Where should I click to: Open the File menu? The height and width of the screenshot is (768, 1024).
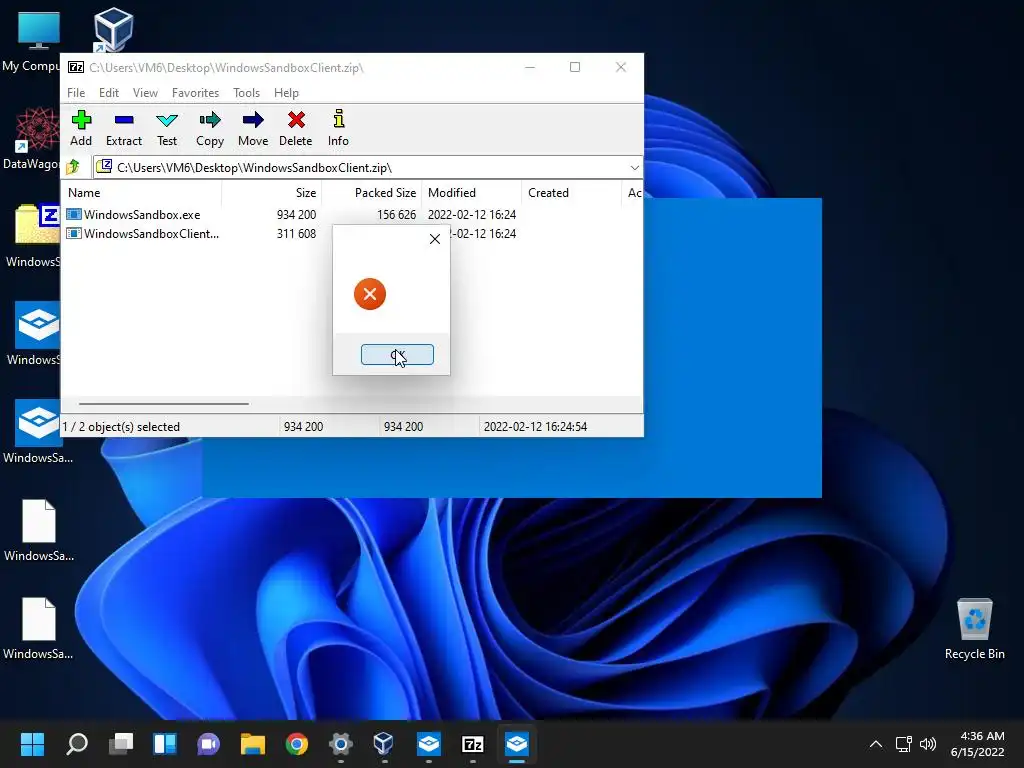pos(76,93)
